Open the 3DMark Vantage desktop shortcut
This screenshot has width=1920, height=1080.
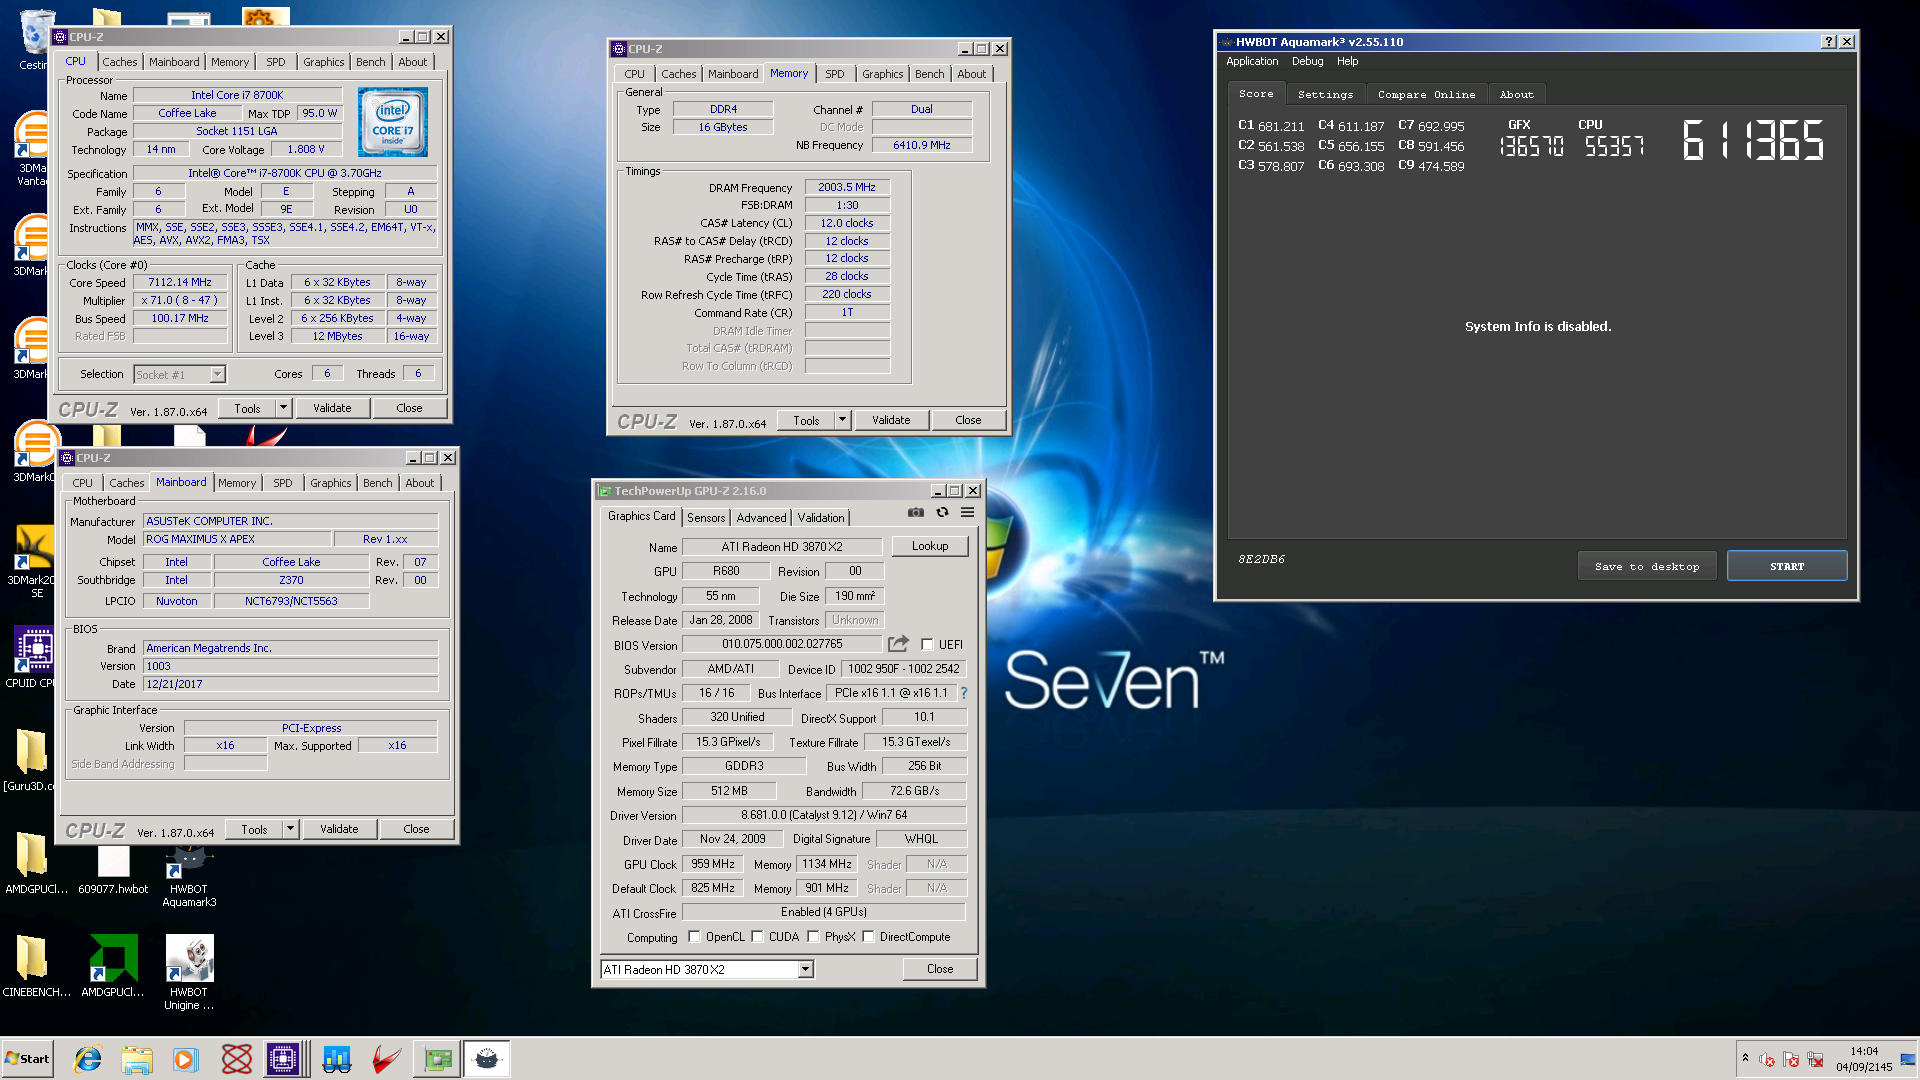click(x=33, y=150)
